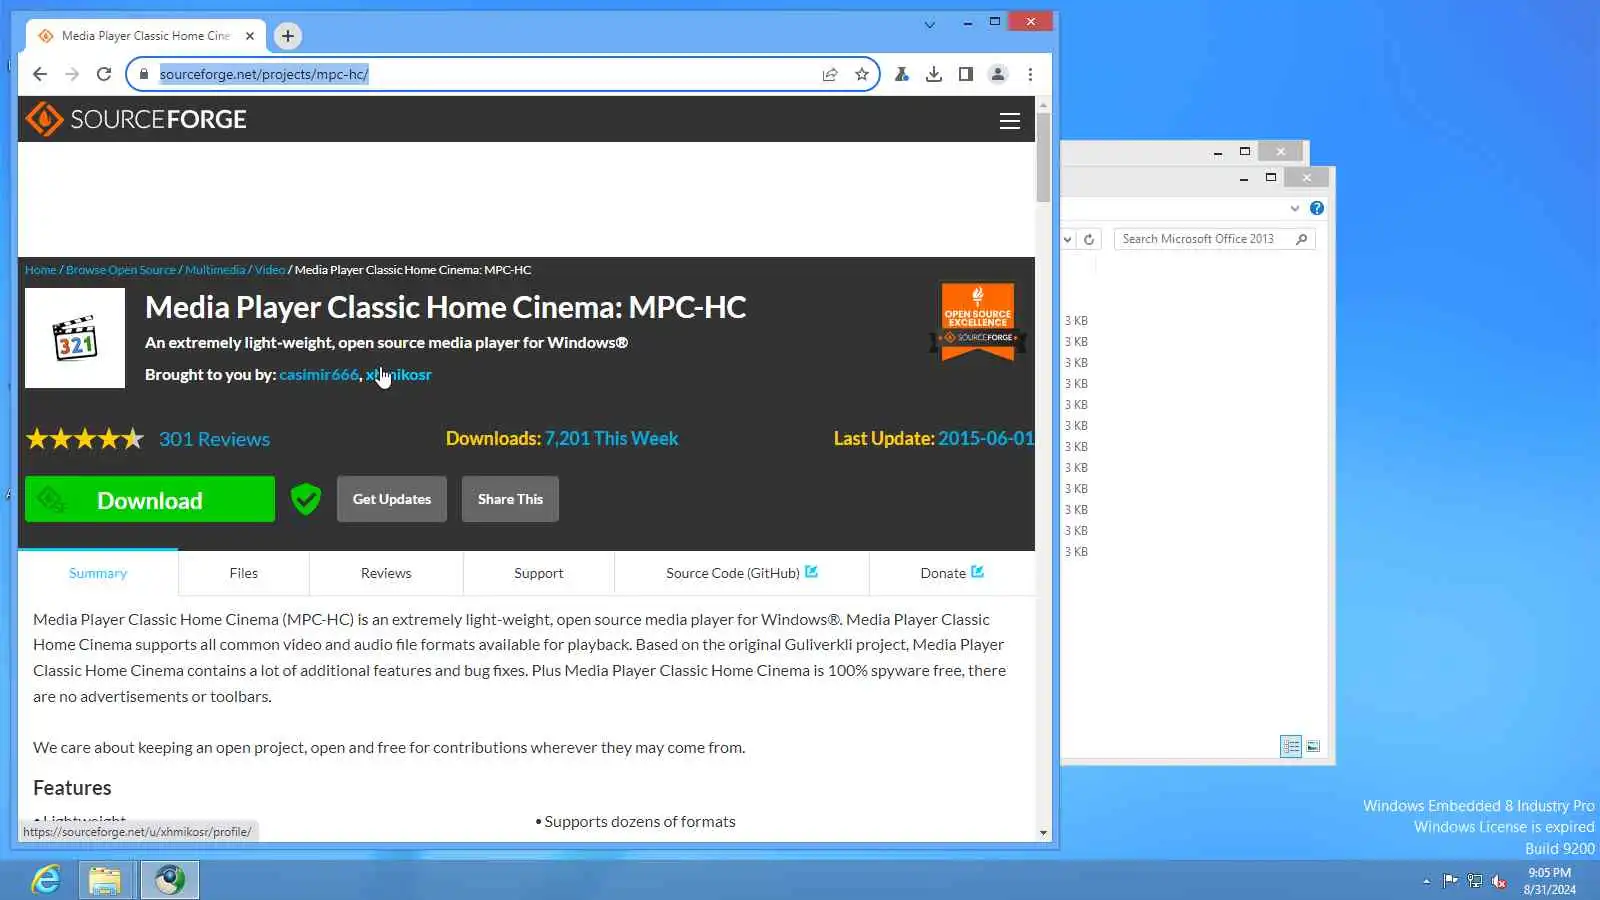Click the MPC-HC project clapperboard icon
1600x900 pixels.
[75, 338]
